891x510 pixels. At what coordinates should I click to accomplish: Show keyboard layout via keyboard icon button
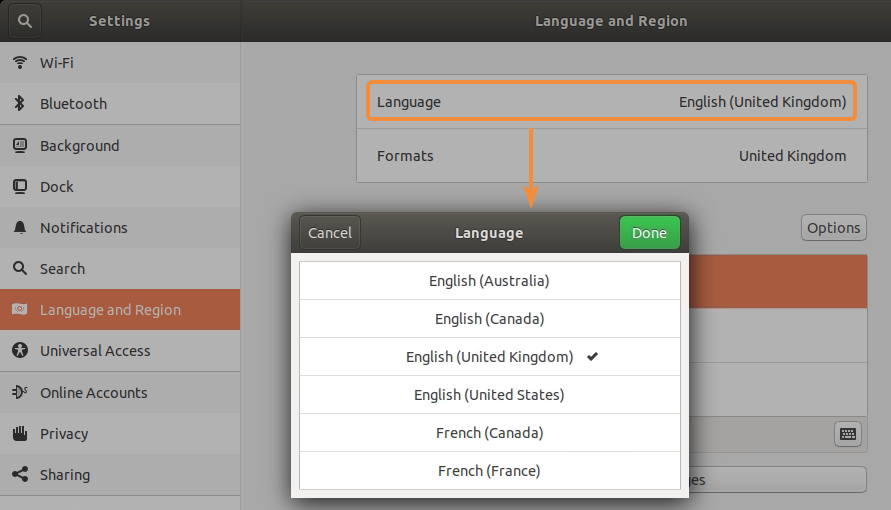[x=848, y=434]
